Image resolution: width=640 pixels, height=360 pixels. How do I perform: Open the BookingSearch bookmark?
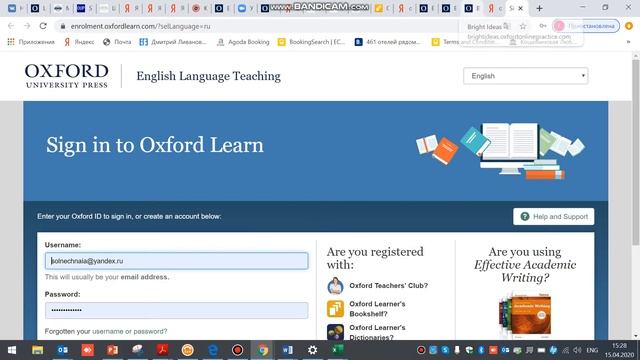click(x=311, y=42)
